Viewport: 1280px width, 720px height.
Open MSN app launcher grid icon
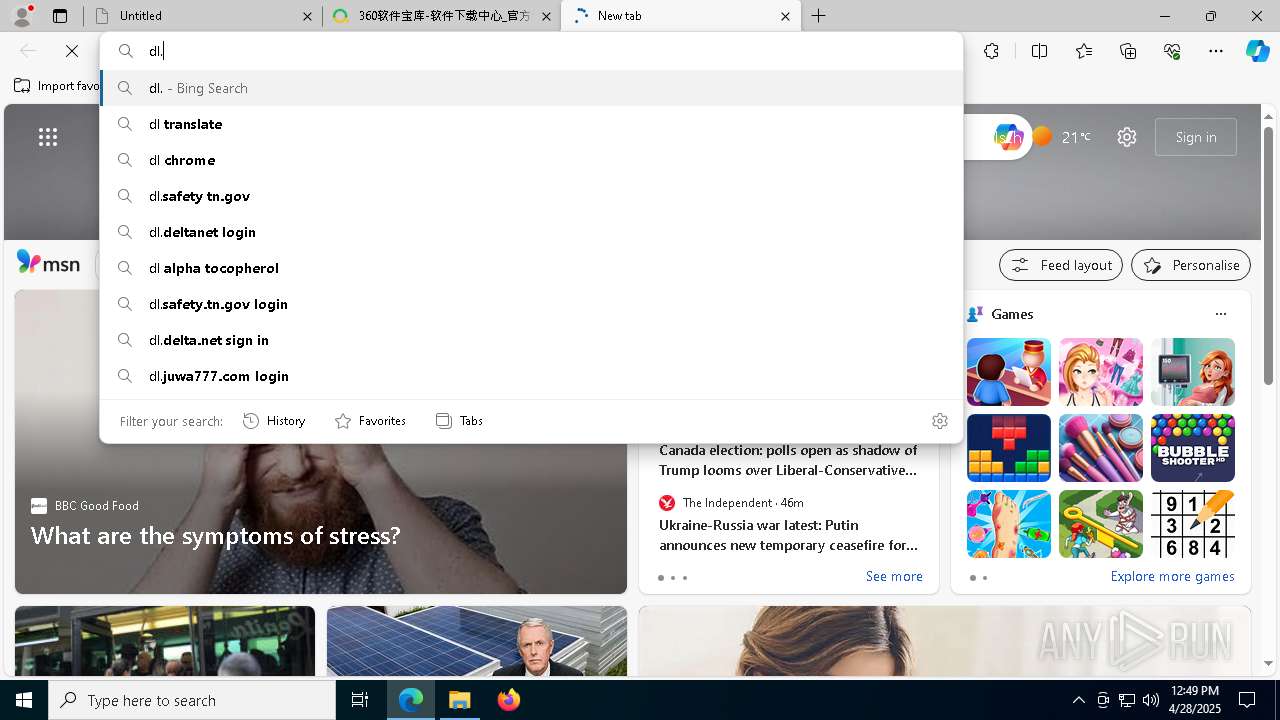[x=48, y=137]
